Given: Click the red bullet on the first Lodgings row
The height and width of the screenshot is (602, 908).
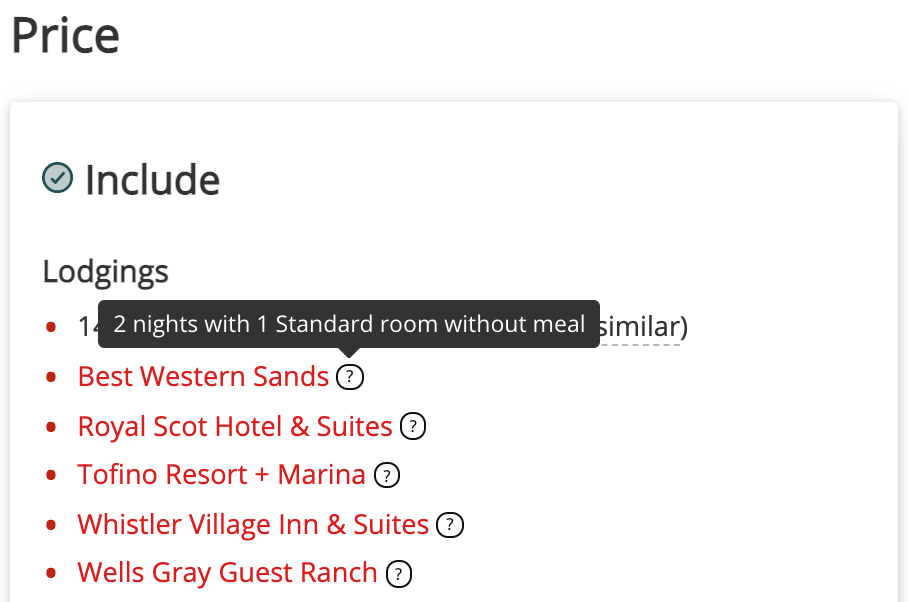Looking at the screenshot, I should click(x=51, y=327).
